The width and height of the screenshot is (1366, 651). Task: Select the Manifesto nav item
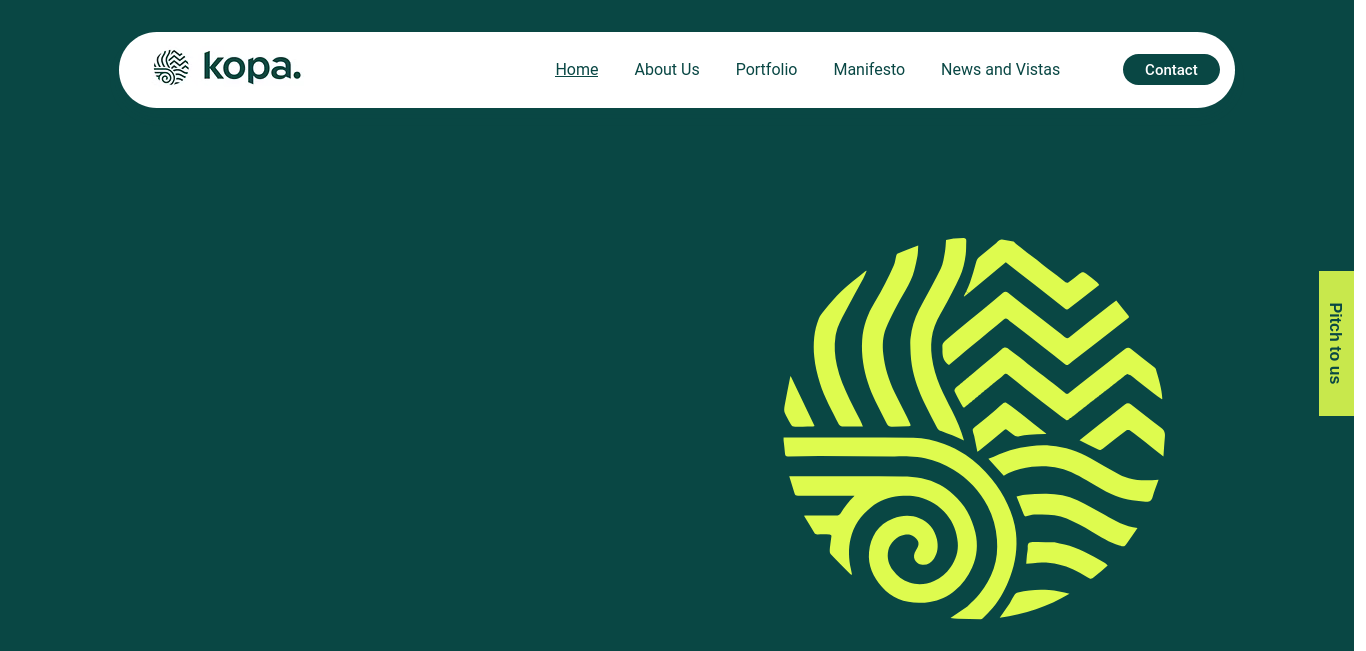(869, 69)
